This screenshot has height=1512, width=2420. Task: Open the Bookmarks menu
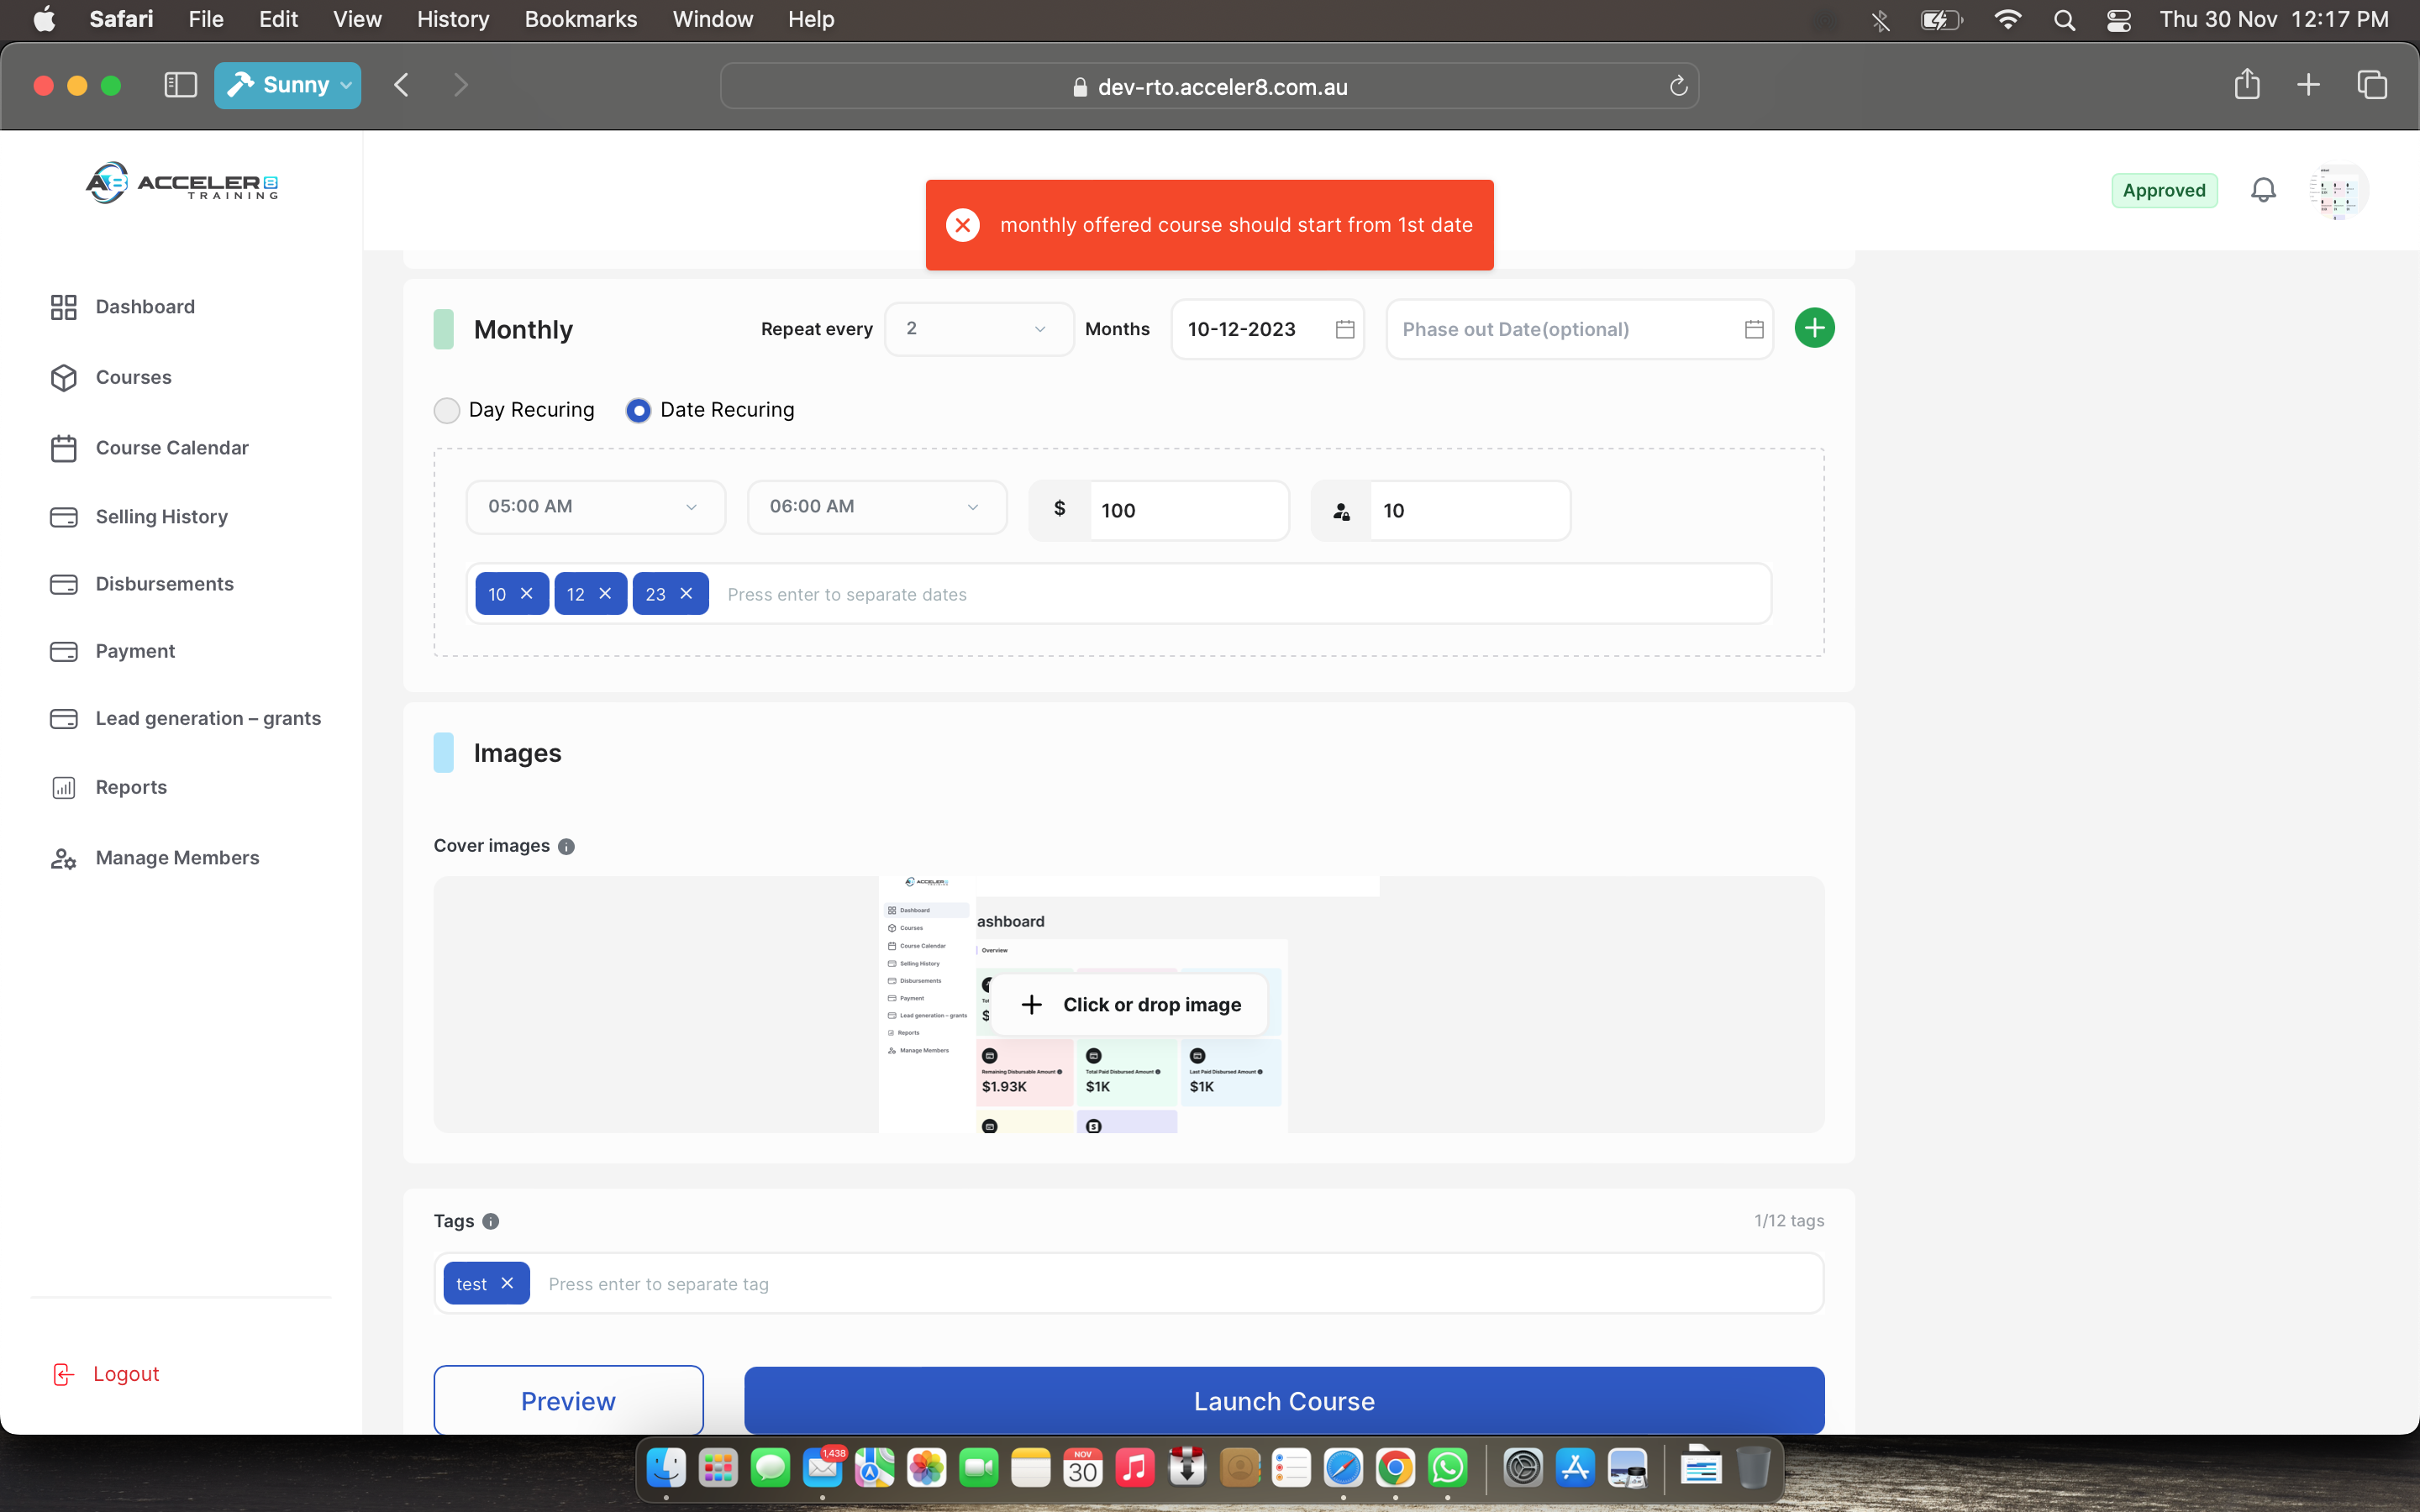(x=580, y=19)
